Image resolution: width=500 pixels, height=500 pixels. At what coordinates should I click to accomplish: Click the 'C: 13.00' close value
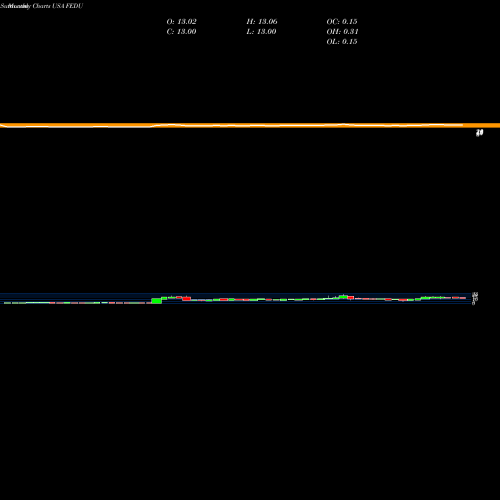click(x=181, y=32)
